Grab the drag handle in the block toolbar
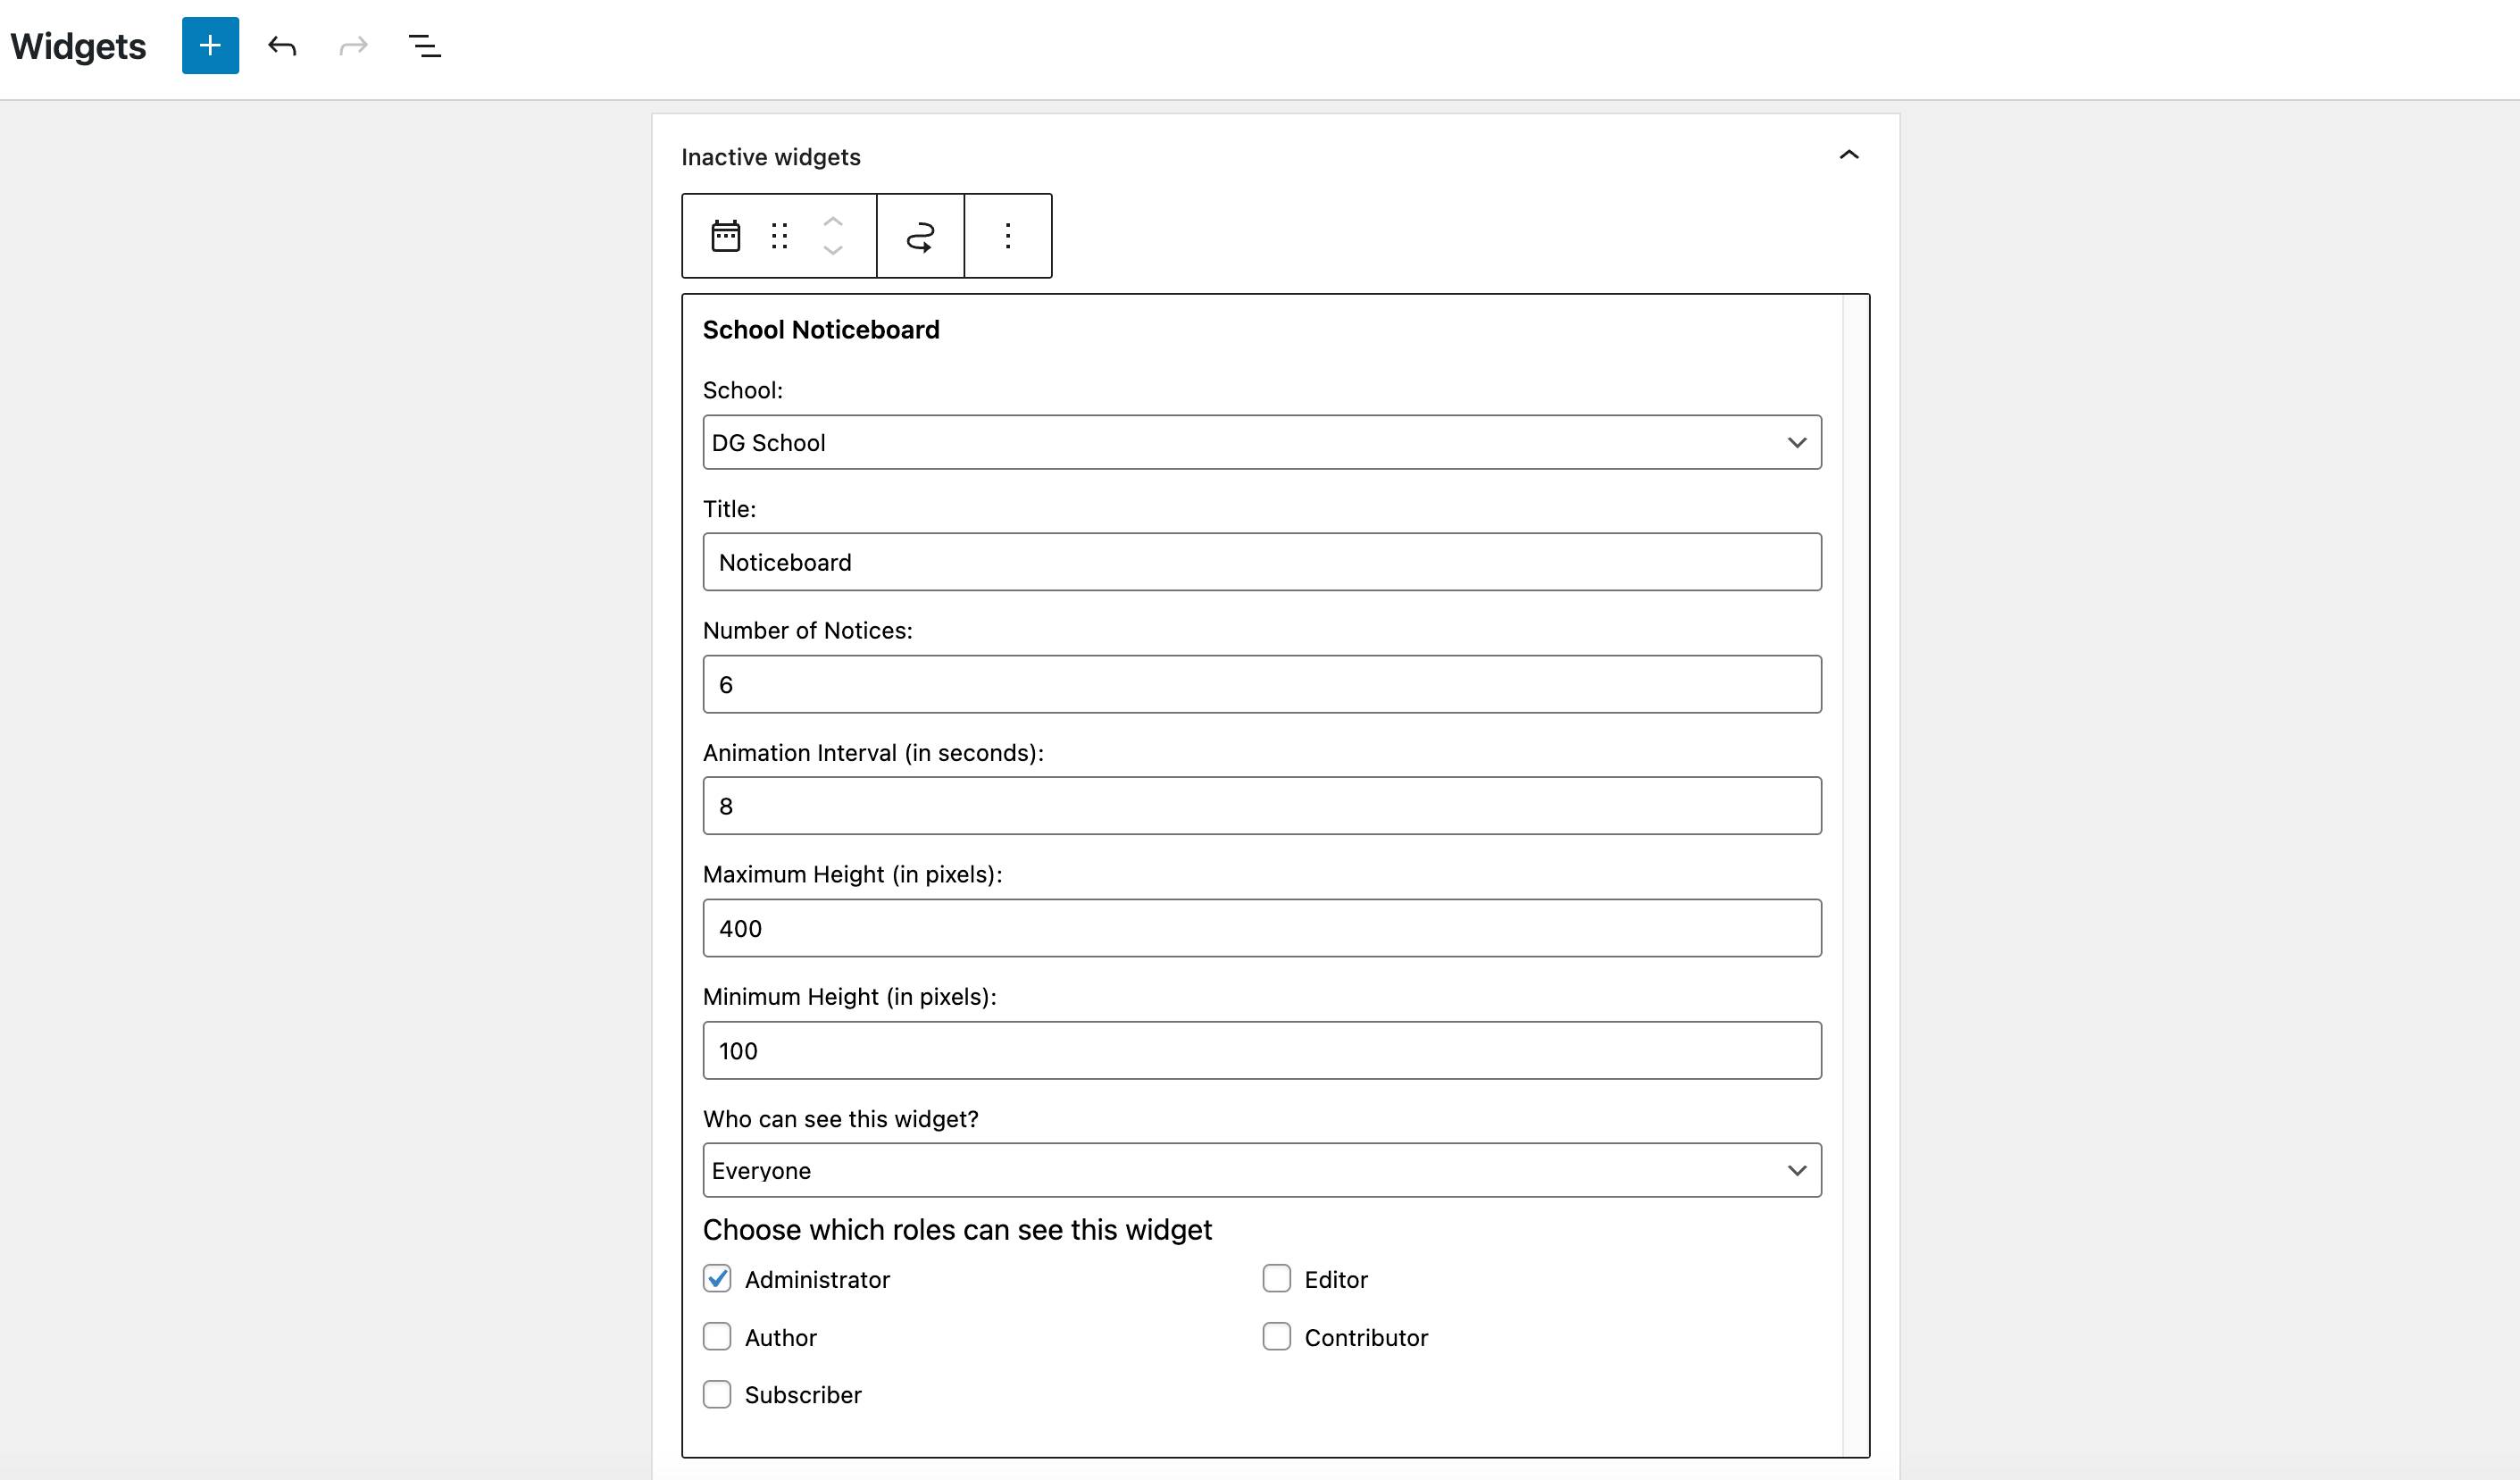Screen dimensions: 2520x1480 [x=780, y=235]
